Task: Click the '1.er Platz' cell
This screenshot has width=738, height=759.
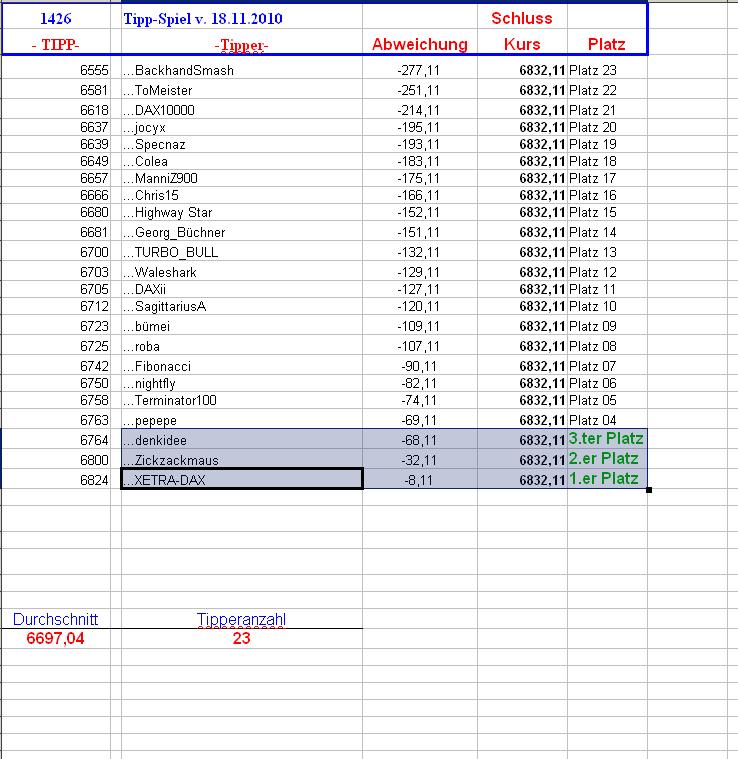Action: [607, 478]
